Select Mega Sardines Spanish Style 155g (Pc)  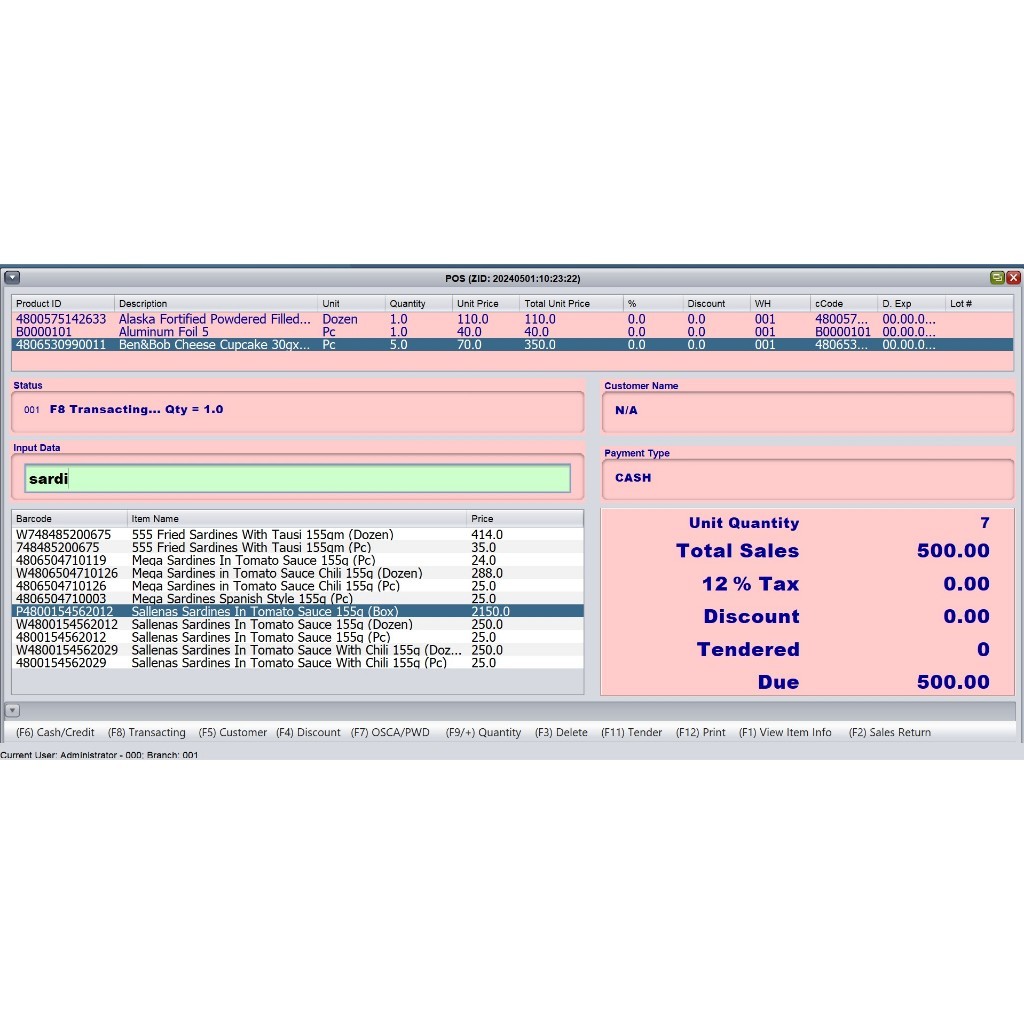pyautogui.click(x=298, y=599)
